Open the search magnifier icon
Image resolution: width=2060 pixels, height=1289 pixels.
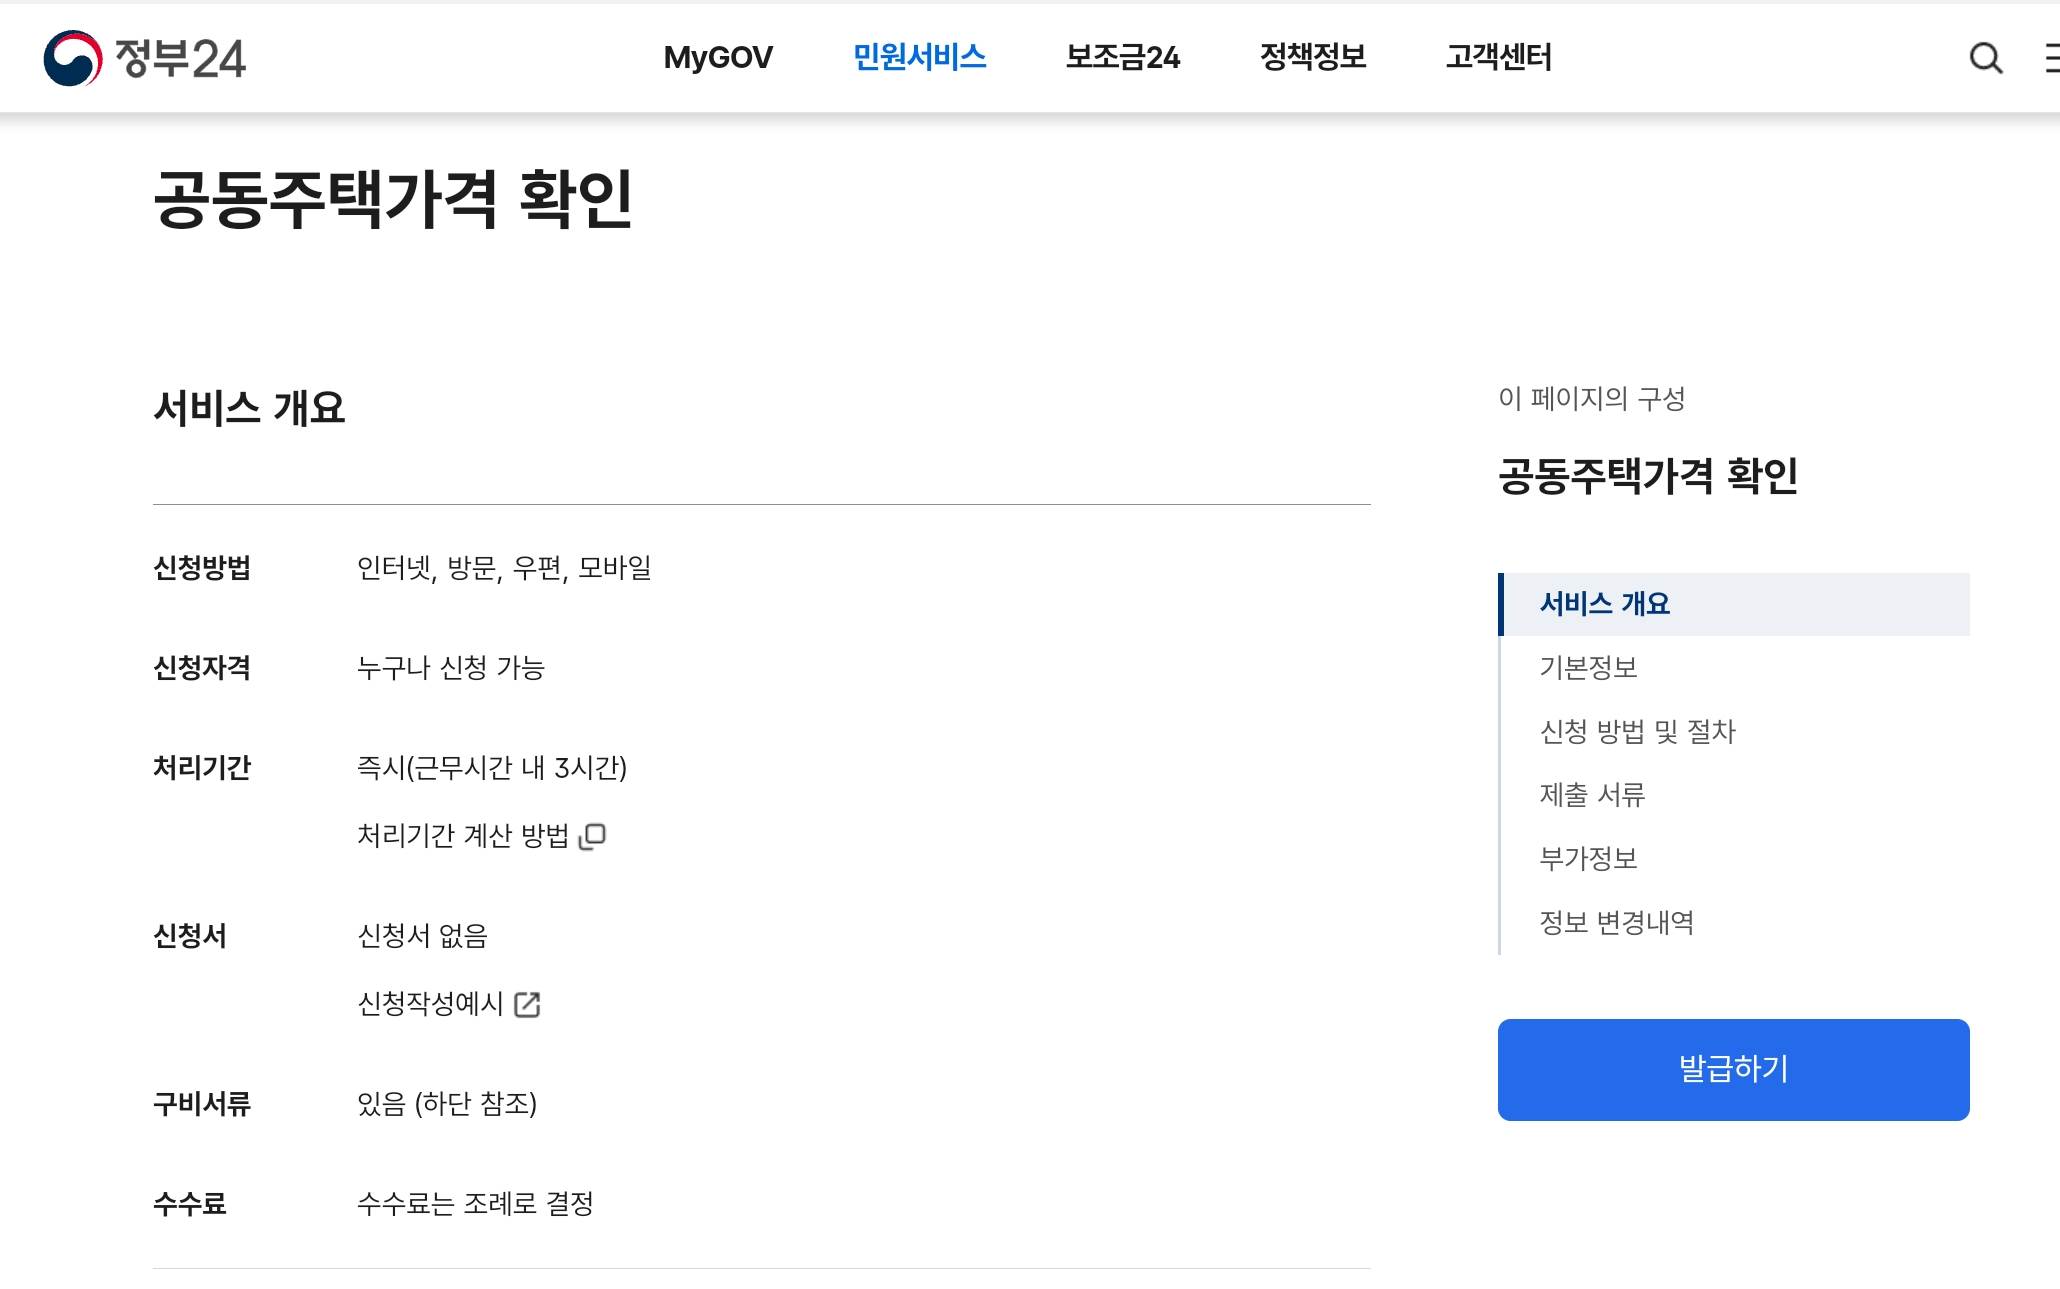pyautogui.click(x=1985, y=58)
